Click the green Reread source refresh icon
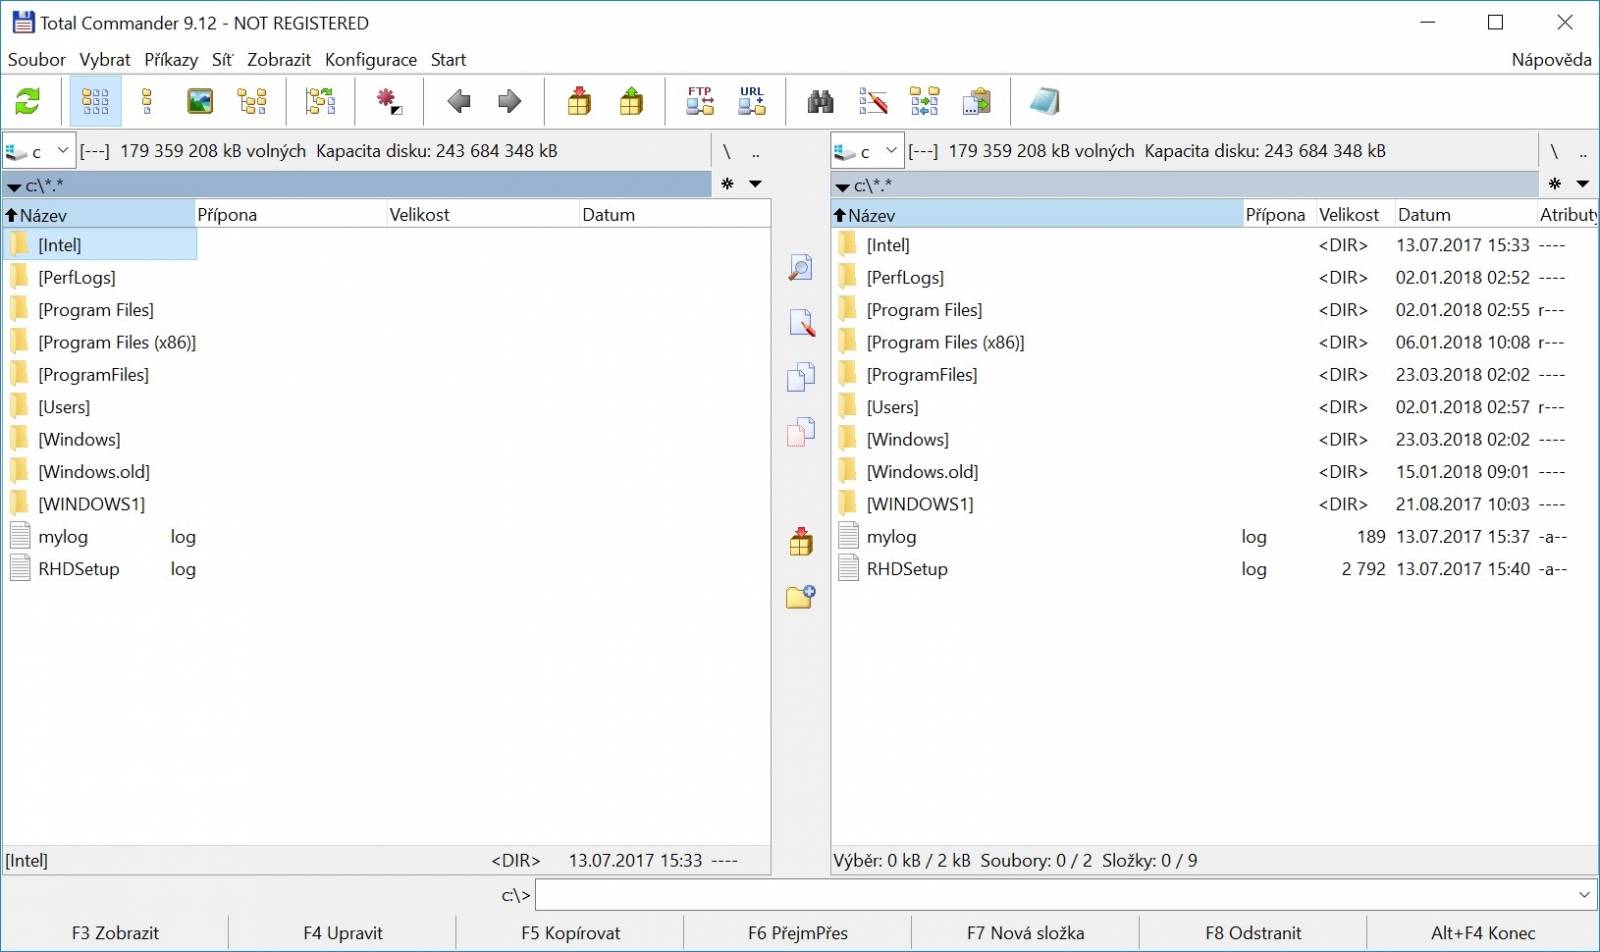1600x952 pixels. point(28,101)
